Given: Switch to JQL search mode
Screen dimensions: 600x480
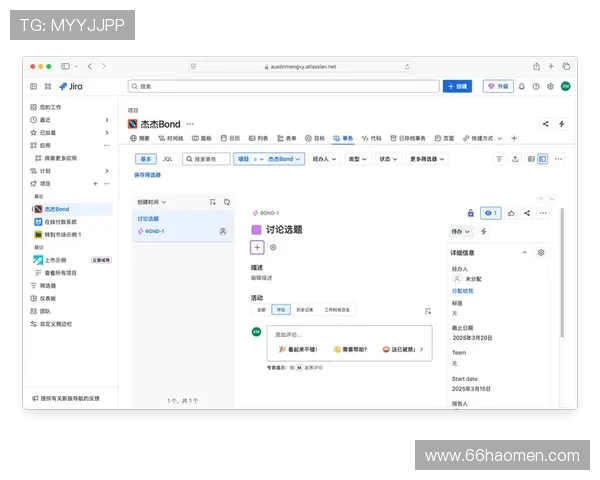Looking at the screenshot, I should [168, 159].
